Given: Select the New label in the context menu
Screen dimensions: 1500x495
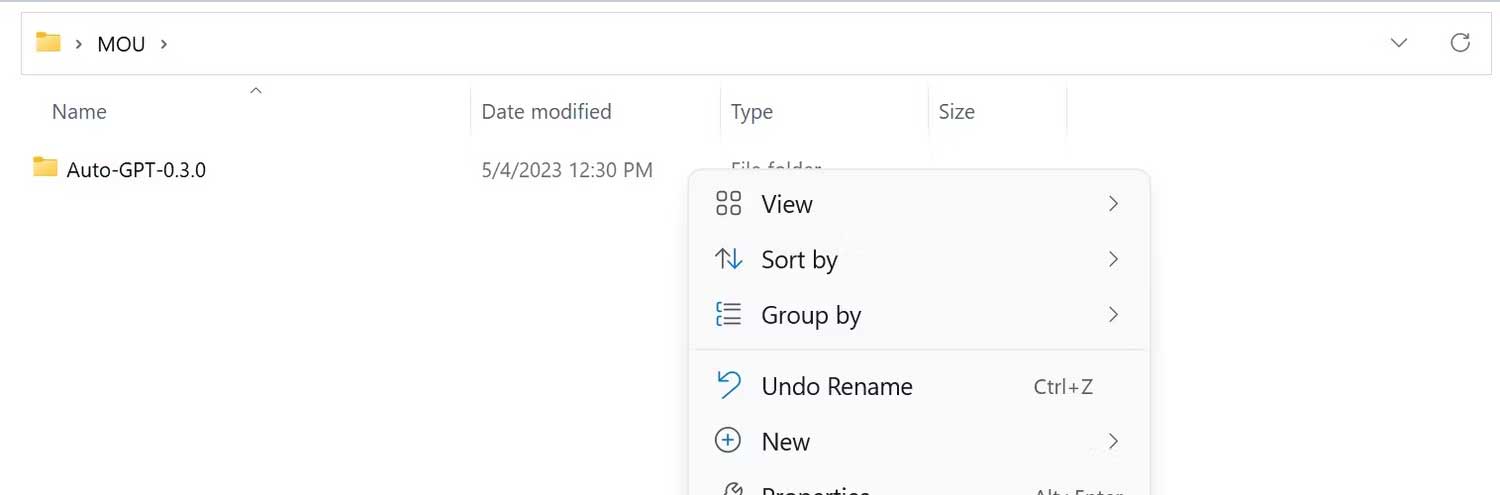Looking at the screenshot, I should coord(786,442).
